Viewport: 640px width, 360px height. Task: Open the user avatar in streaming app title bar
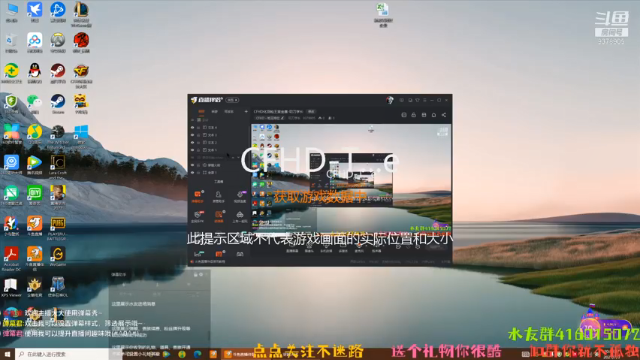click(390, 100)
